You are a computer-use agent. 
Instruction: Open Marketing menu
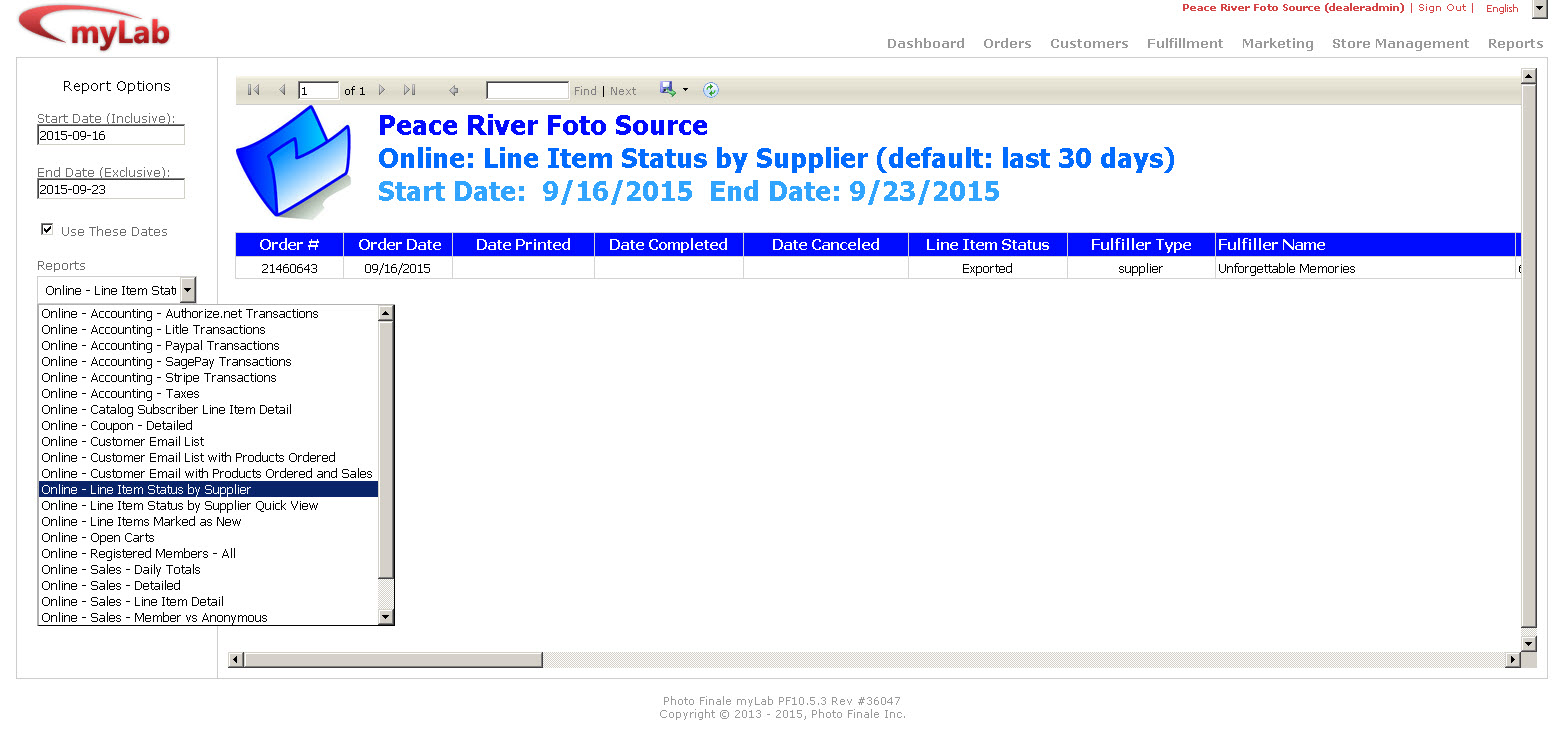(1278, 43)
